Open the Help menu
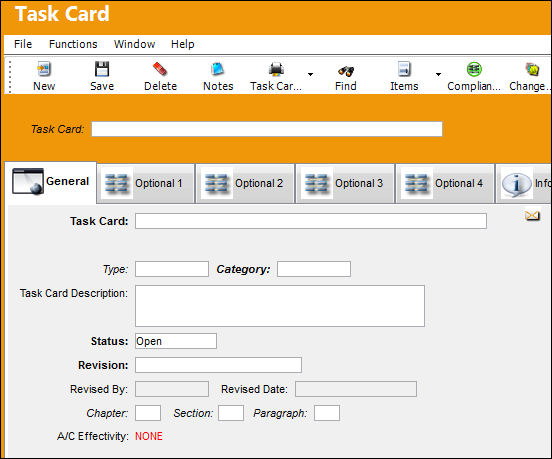 [182, 44]
